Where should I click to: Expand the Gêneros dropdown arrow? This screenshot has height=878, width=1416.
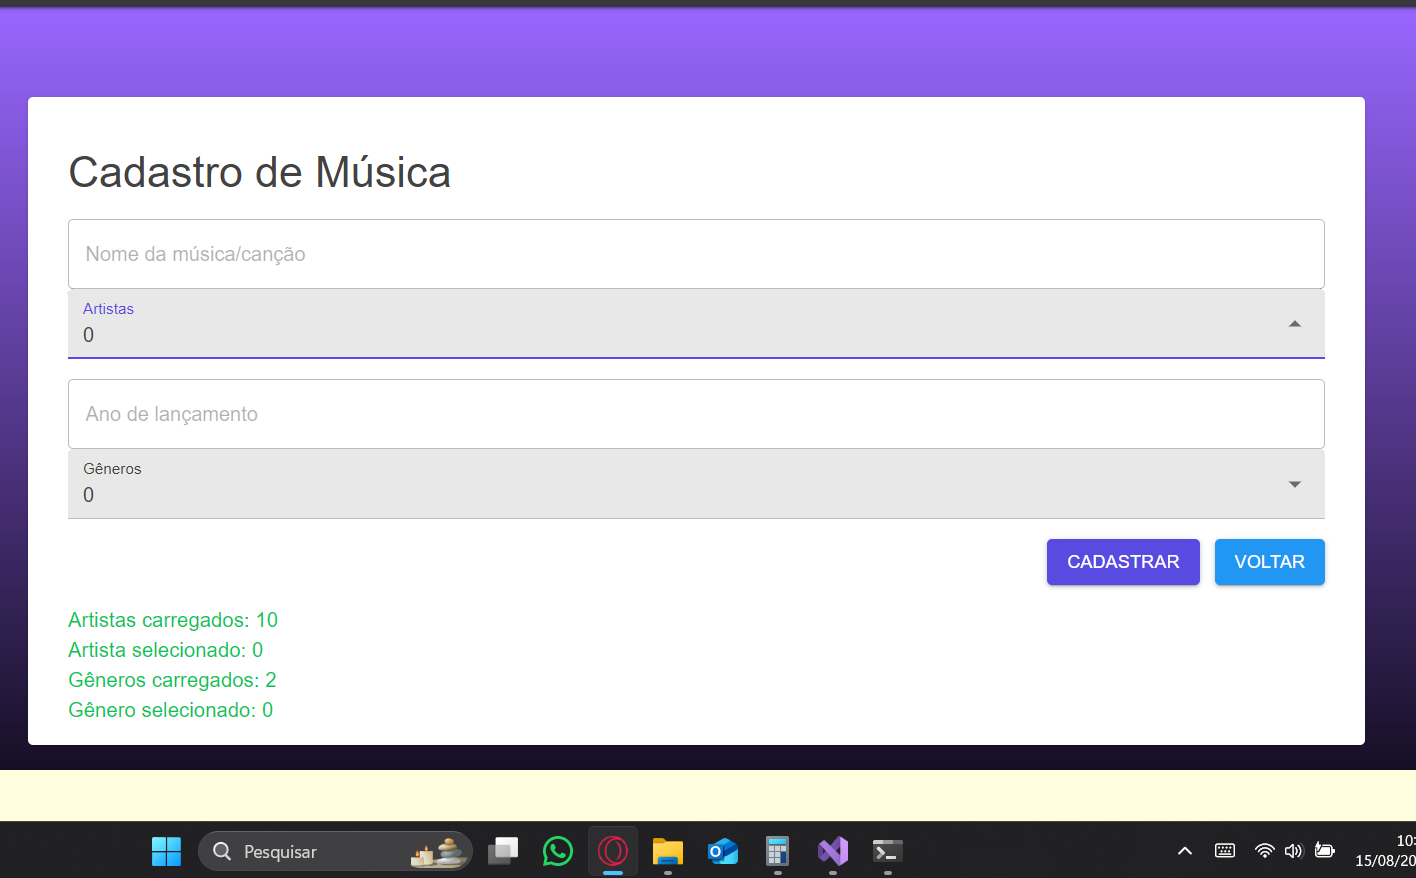click(x=1295, y=484)
